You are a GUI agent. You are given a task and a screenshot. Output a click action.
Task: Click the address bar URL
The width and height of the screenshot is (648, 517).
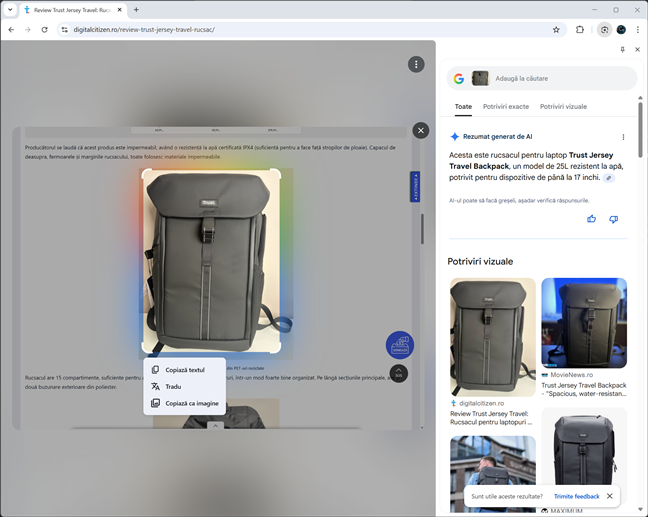pyautogui.click(x=144, y=30)
